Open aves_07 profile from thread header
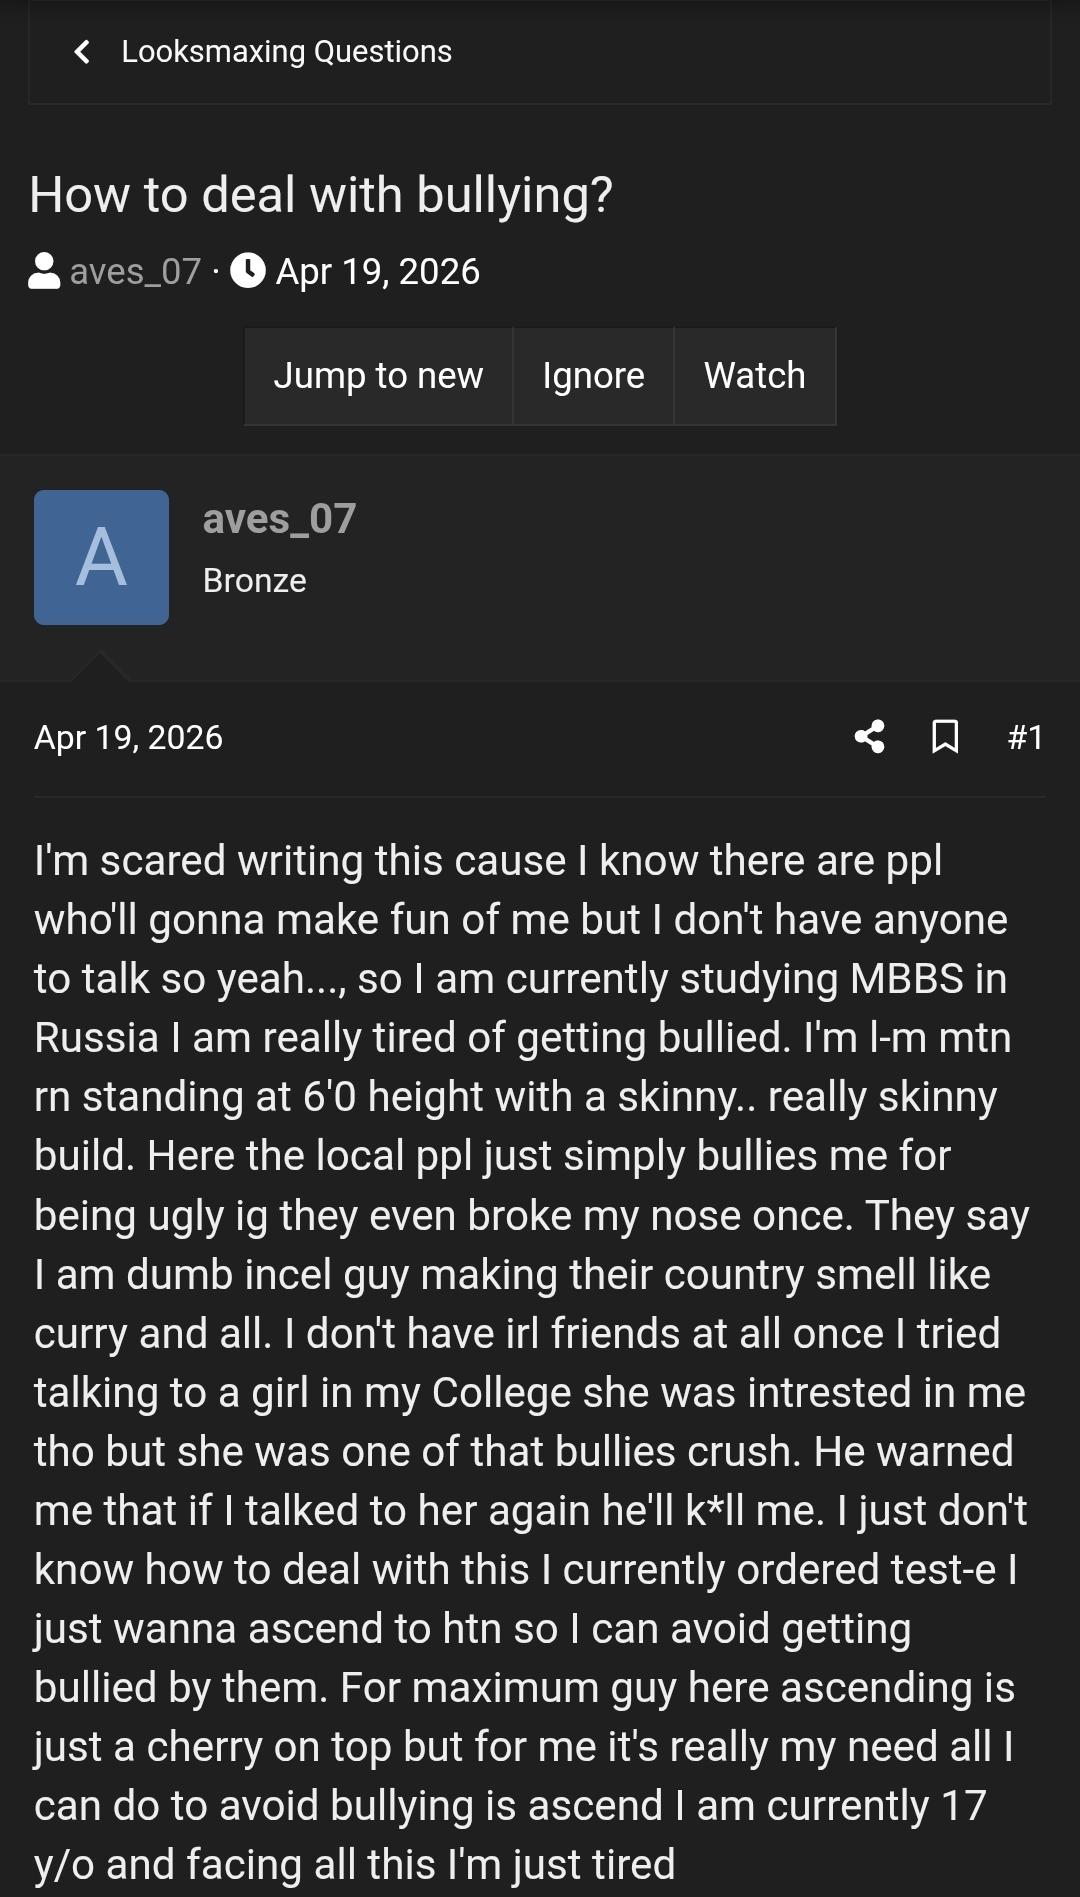The height and width of the screenshot is (1897, 1080). pyautogui.click(x=136, y=272)
